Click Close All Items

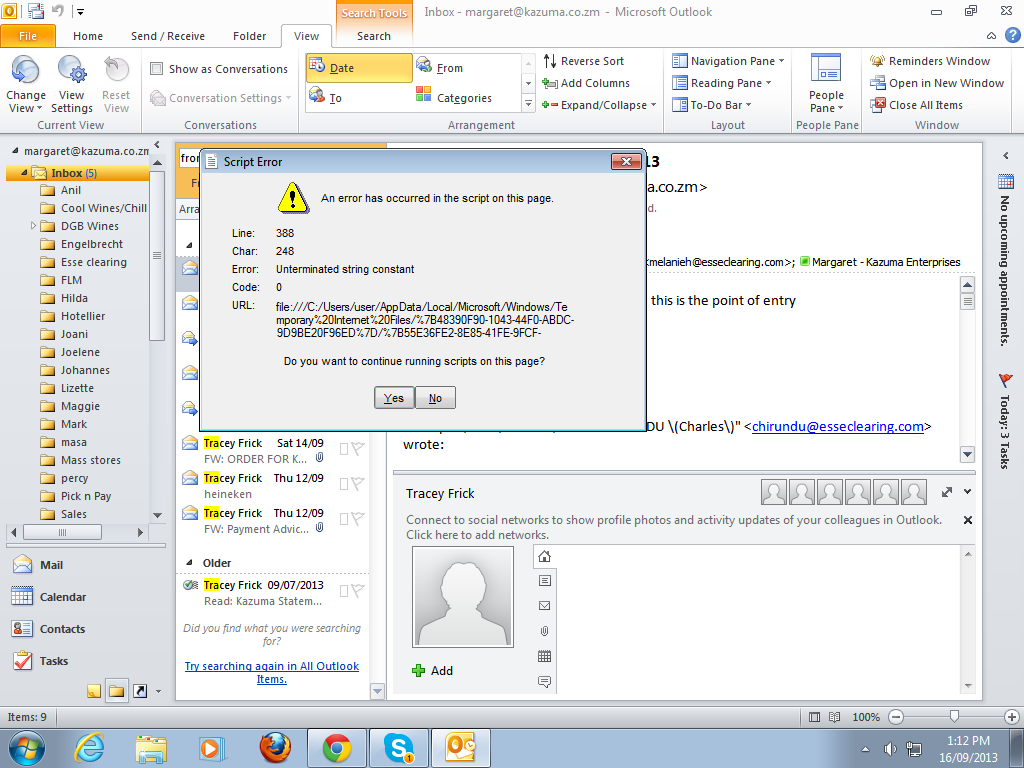pyautogui.click(x=916, y=105)
